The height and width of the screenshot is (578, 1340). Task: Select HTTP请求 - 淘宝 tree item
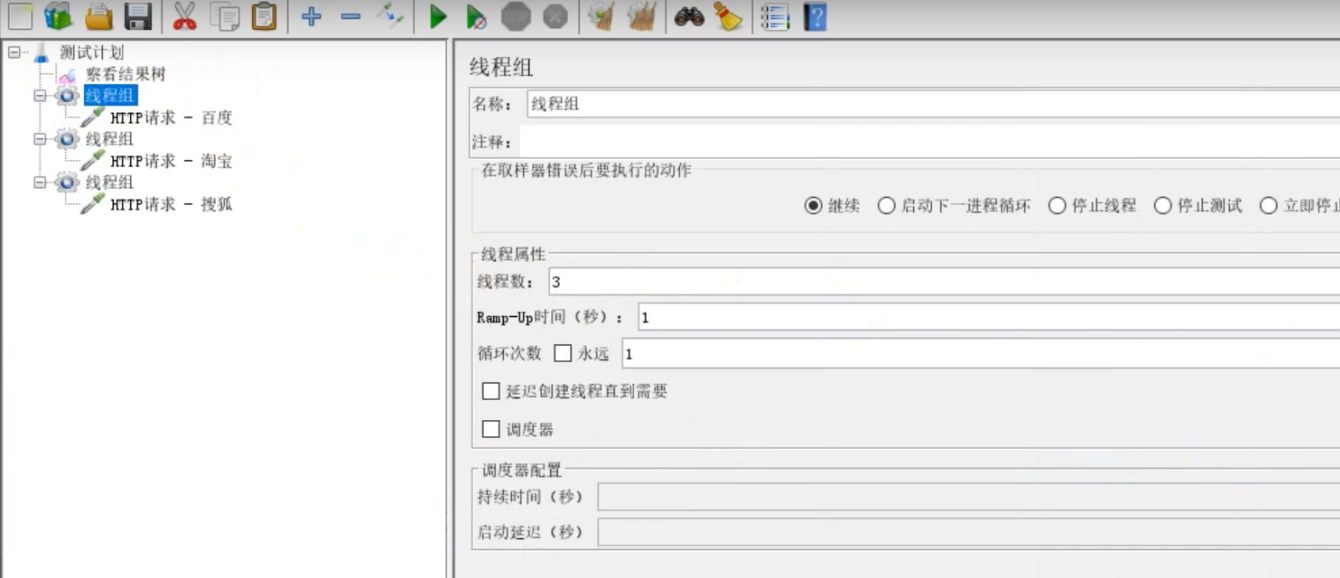[171, 161]
